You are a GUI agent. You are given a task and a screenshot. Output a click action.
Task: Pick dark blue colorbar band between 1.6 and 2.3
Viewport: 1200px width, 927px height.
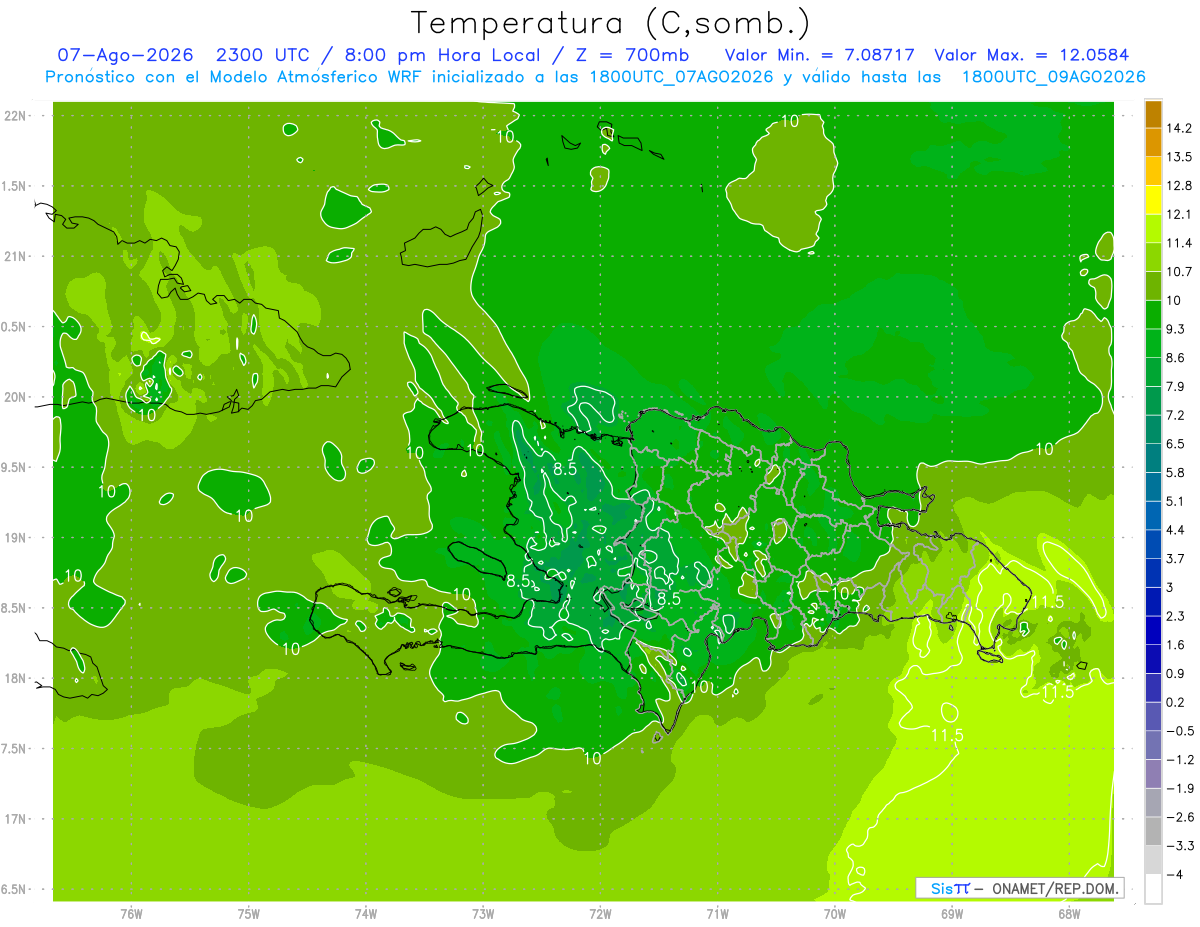coord(1153,630)
